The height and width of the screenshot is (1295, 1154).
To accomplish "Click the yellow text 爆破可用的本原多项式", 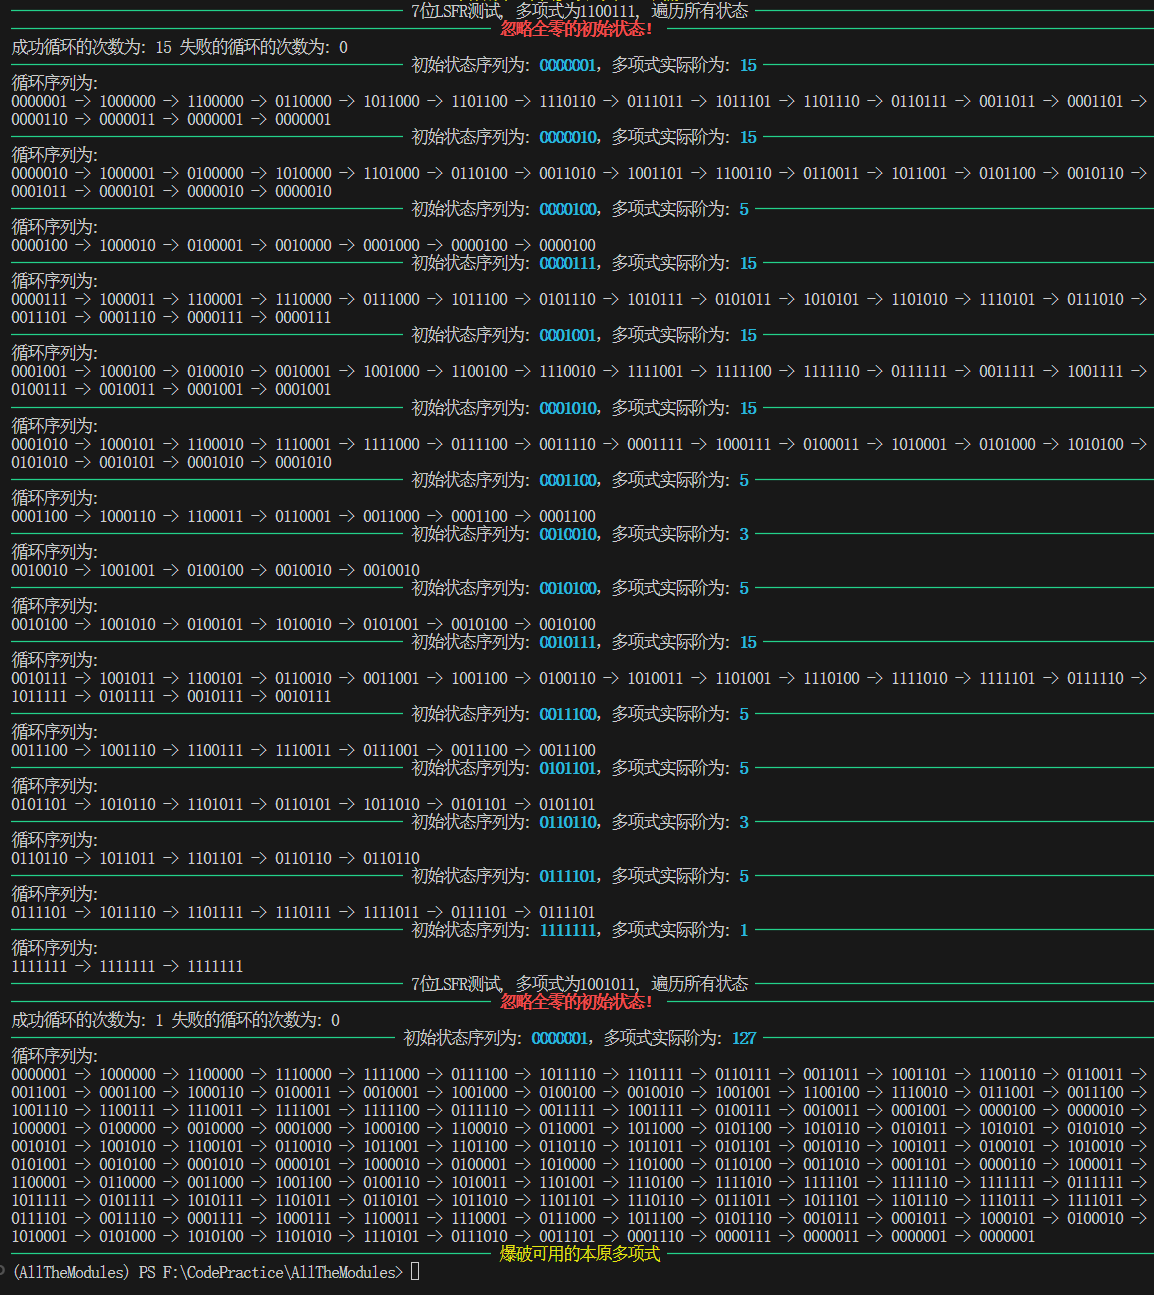I will [579, 1254].
